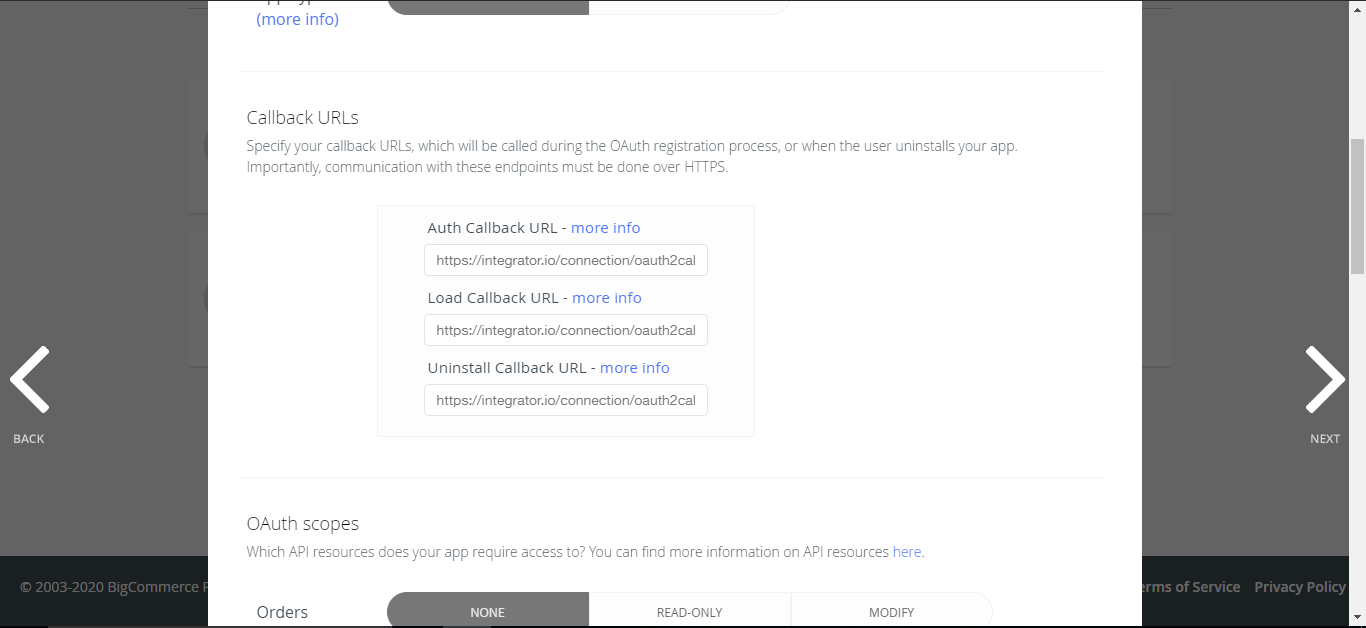Open Auth Callback URL more info

pyautogui.click(x=605, y=228)
